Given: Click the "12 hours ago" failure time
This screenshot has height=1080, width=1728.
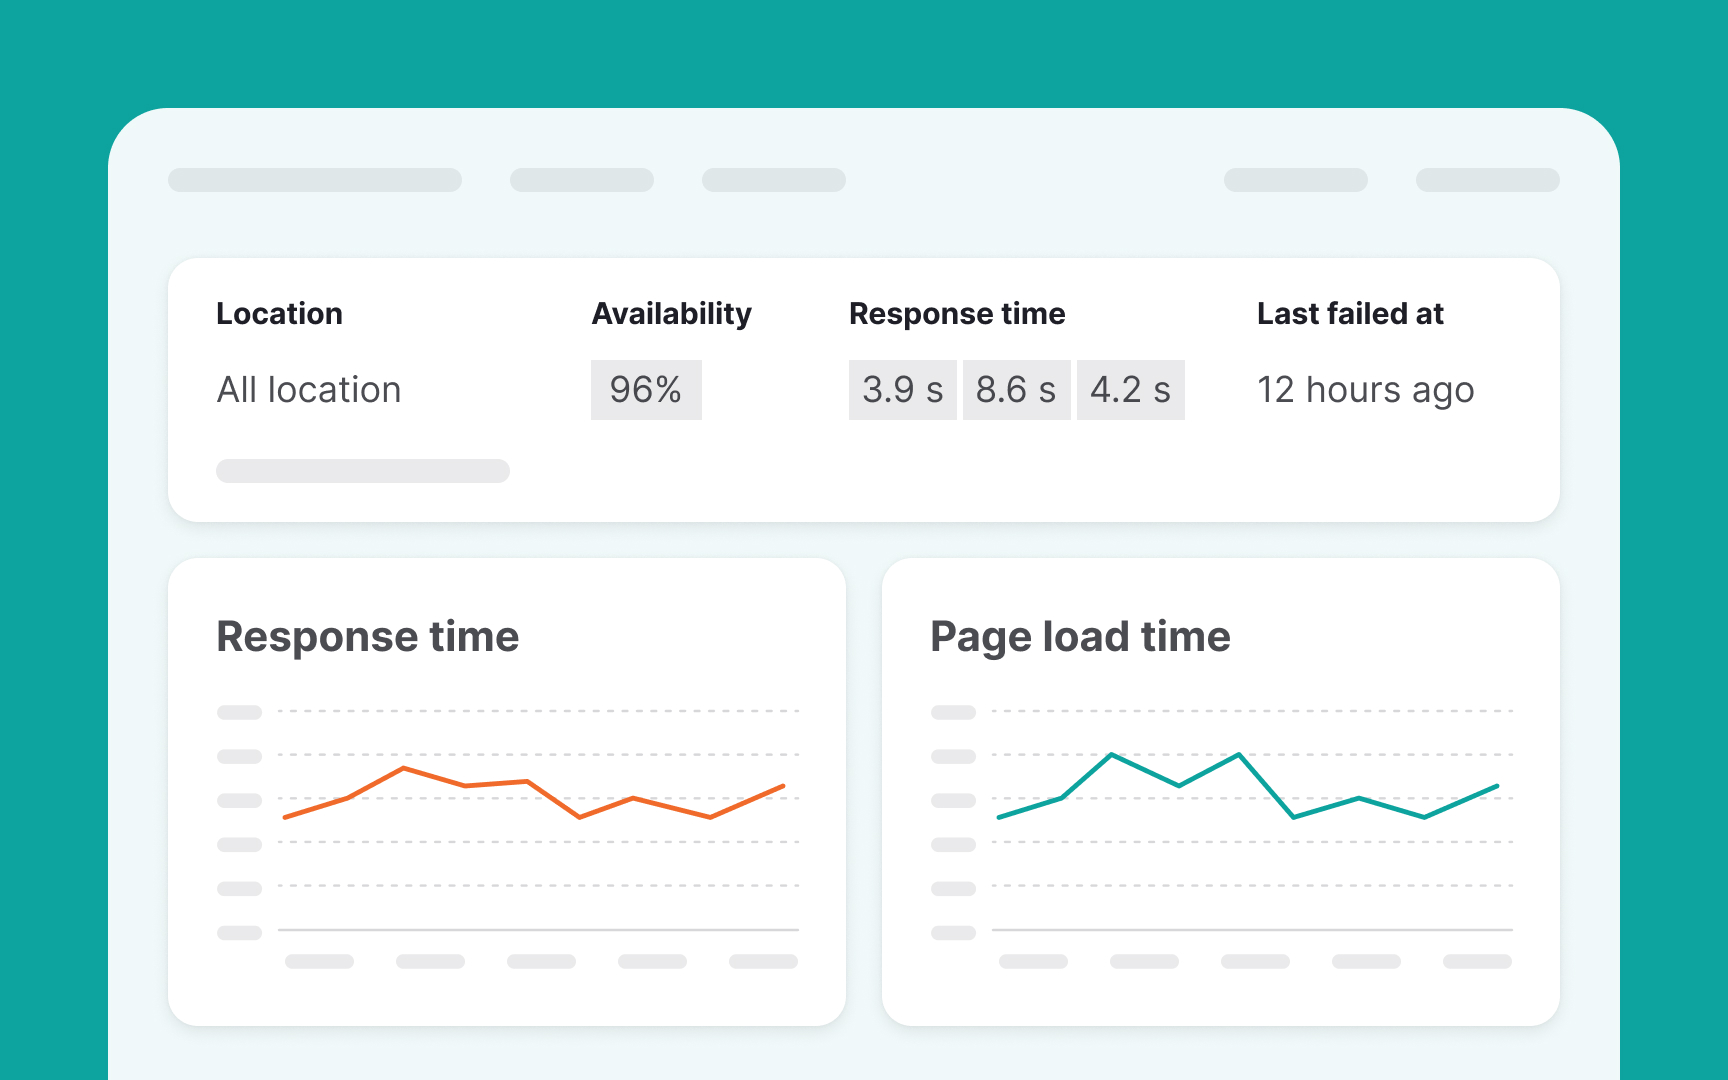Looking at the screenshot, I should (x=1365, y=390).
